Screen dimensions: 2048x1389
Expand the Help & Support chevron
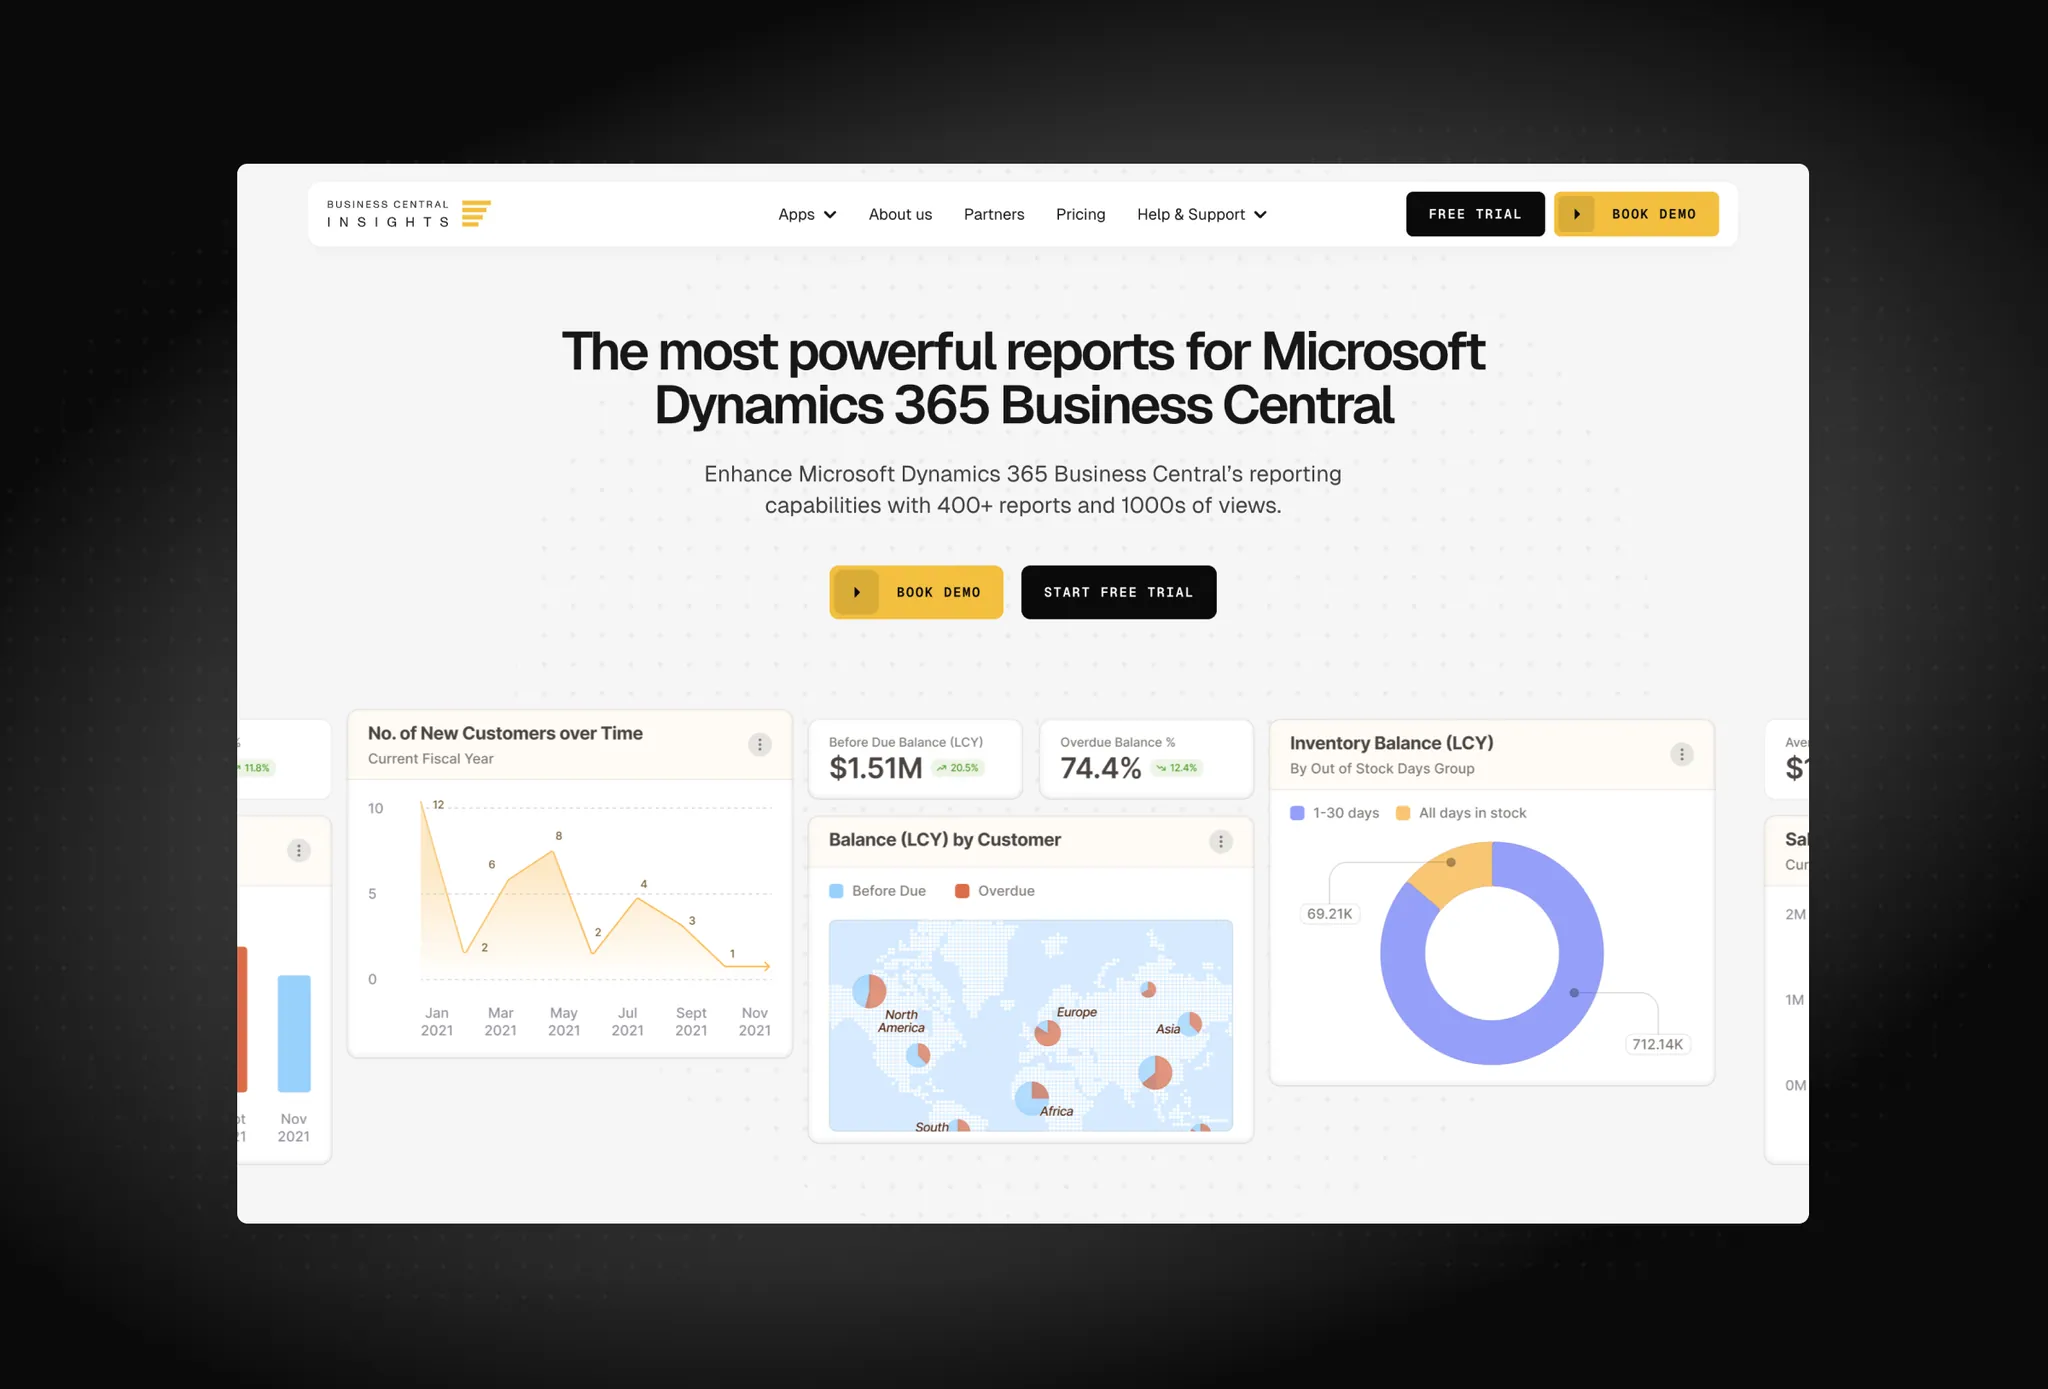point(1260,215)
